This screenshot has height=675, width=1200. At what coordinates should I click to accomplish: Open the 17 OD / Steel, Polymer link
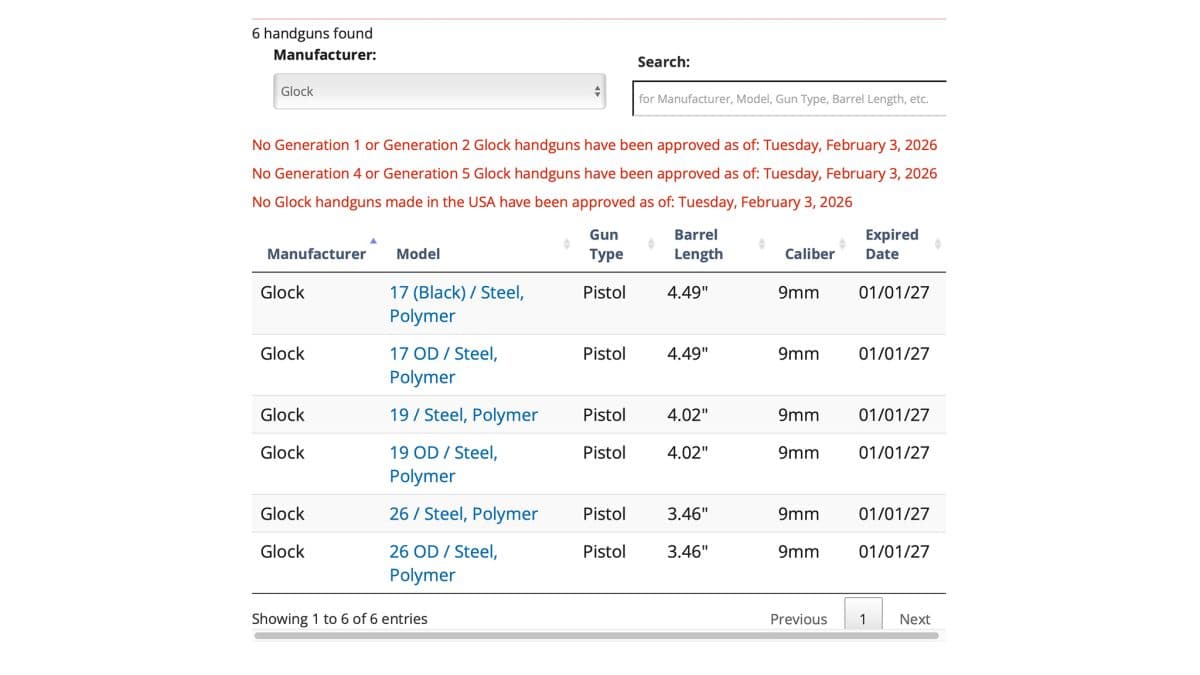tap(443, 365)
